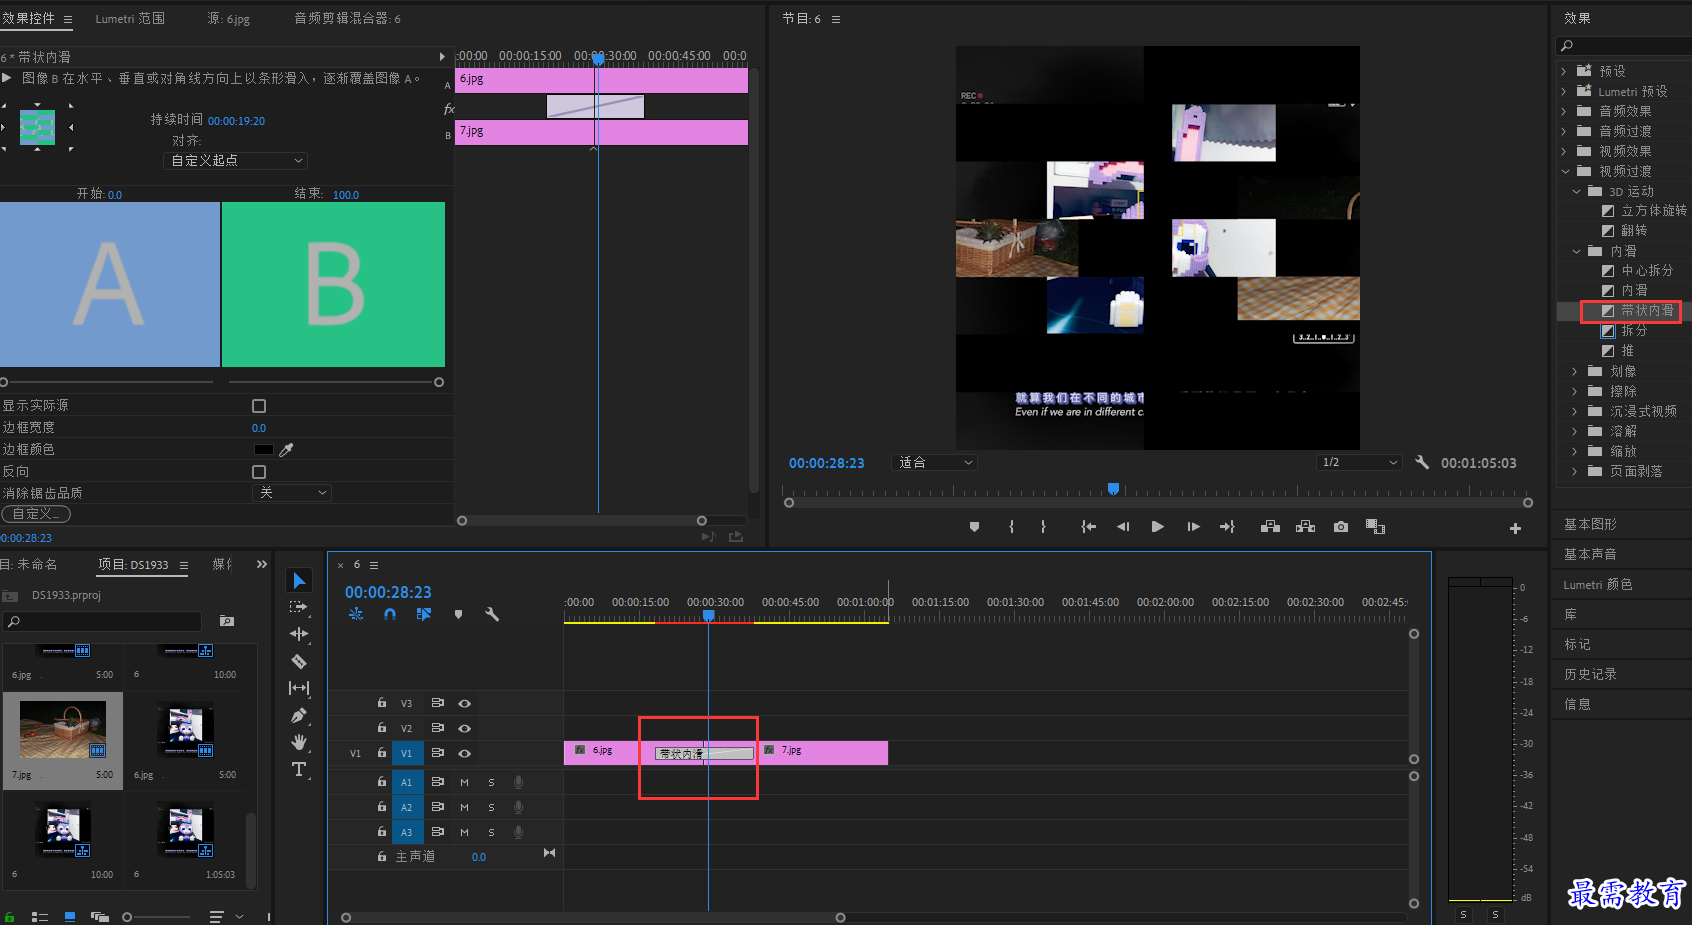Mark Out point in program monitor
This screenshot has width=1692, height=925.
(1043, 527)
